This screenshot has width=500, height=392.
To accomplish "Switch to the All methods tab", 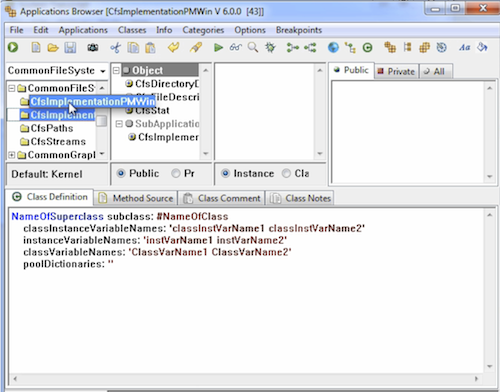I will [435, 71].
